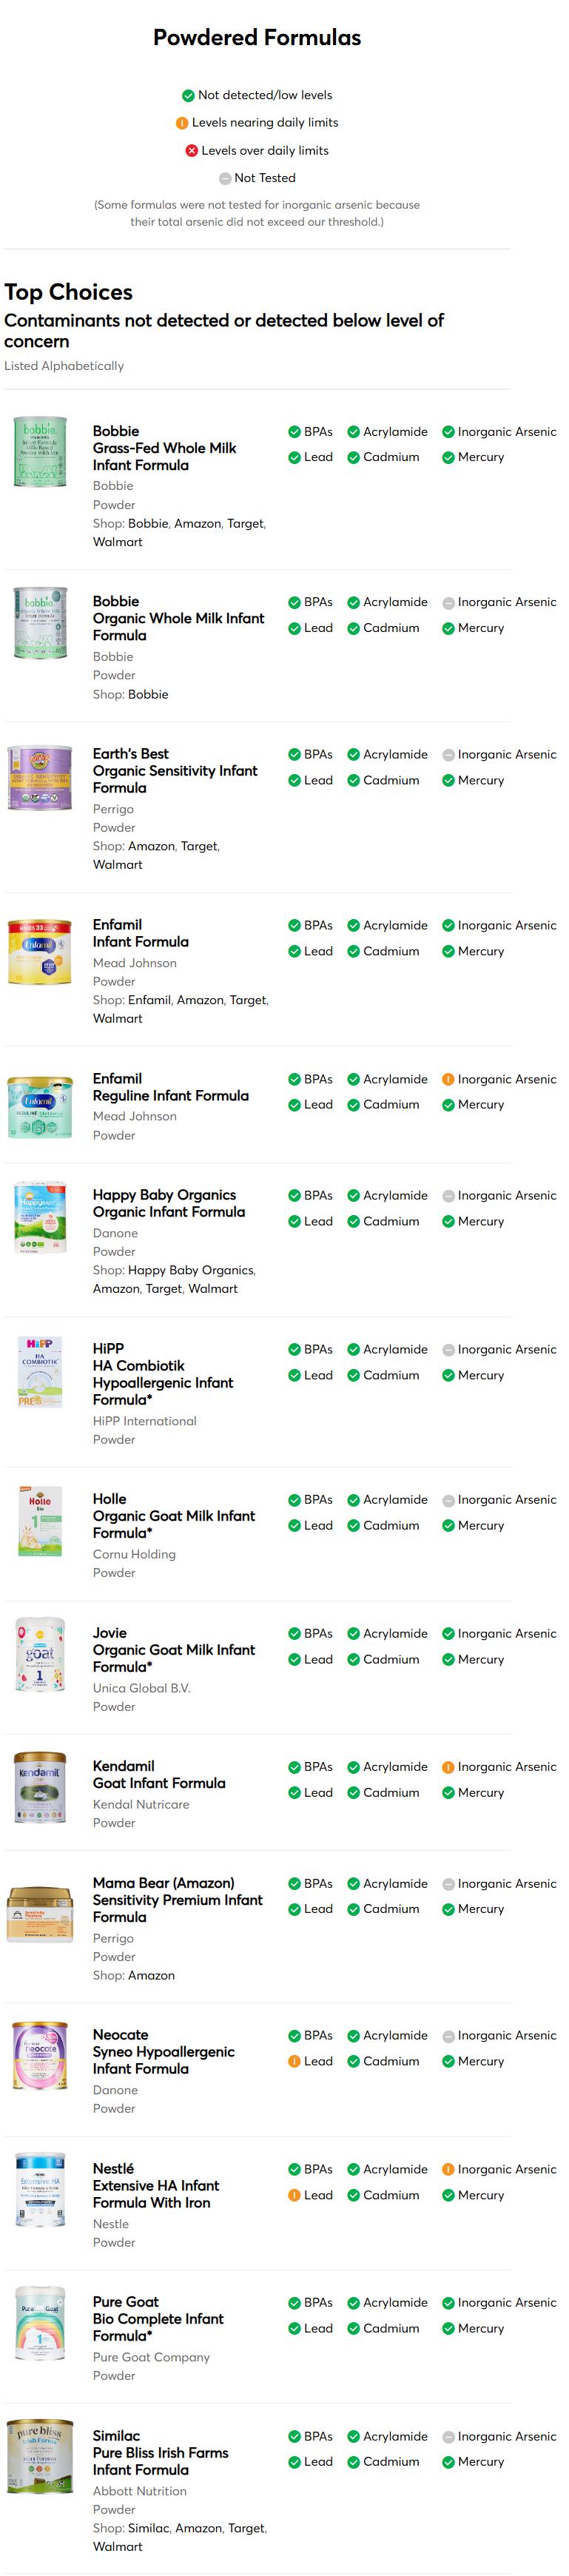Screen dimensions: 569x2576
Task: Click the orange Lead warning icon for Neocate
Action: tap(294, 2061)
